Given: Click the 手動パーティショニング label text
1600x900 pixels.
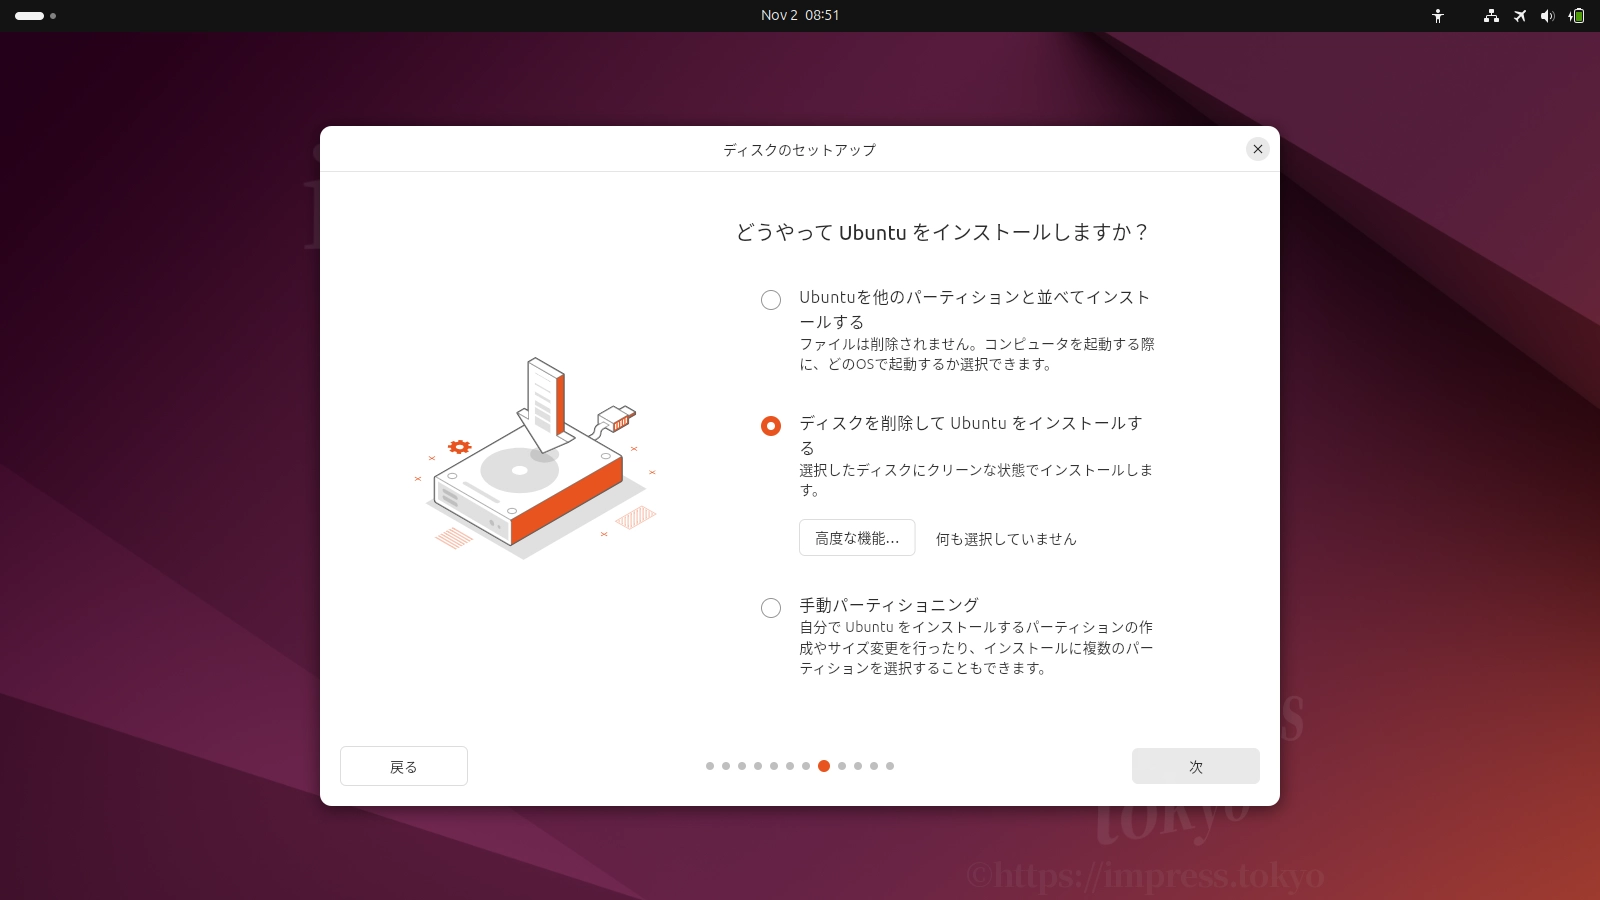Looking at the screenshot, I should tap(889, 605).
